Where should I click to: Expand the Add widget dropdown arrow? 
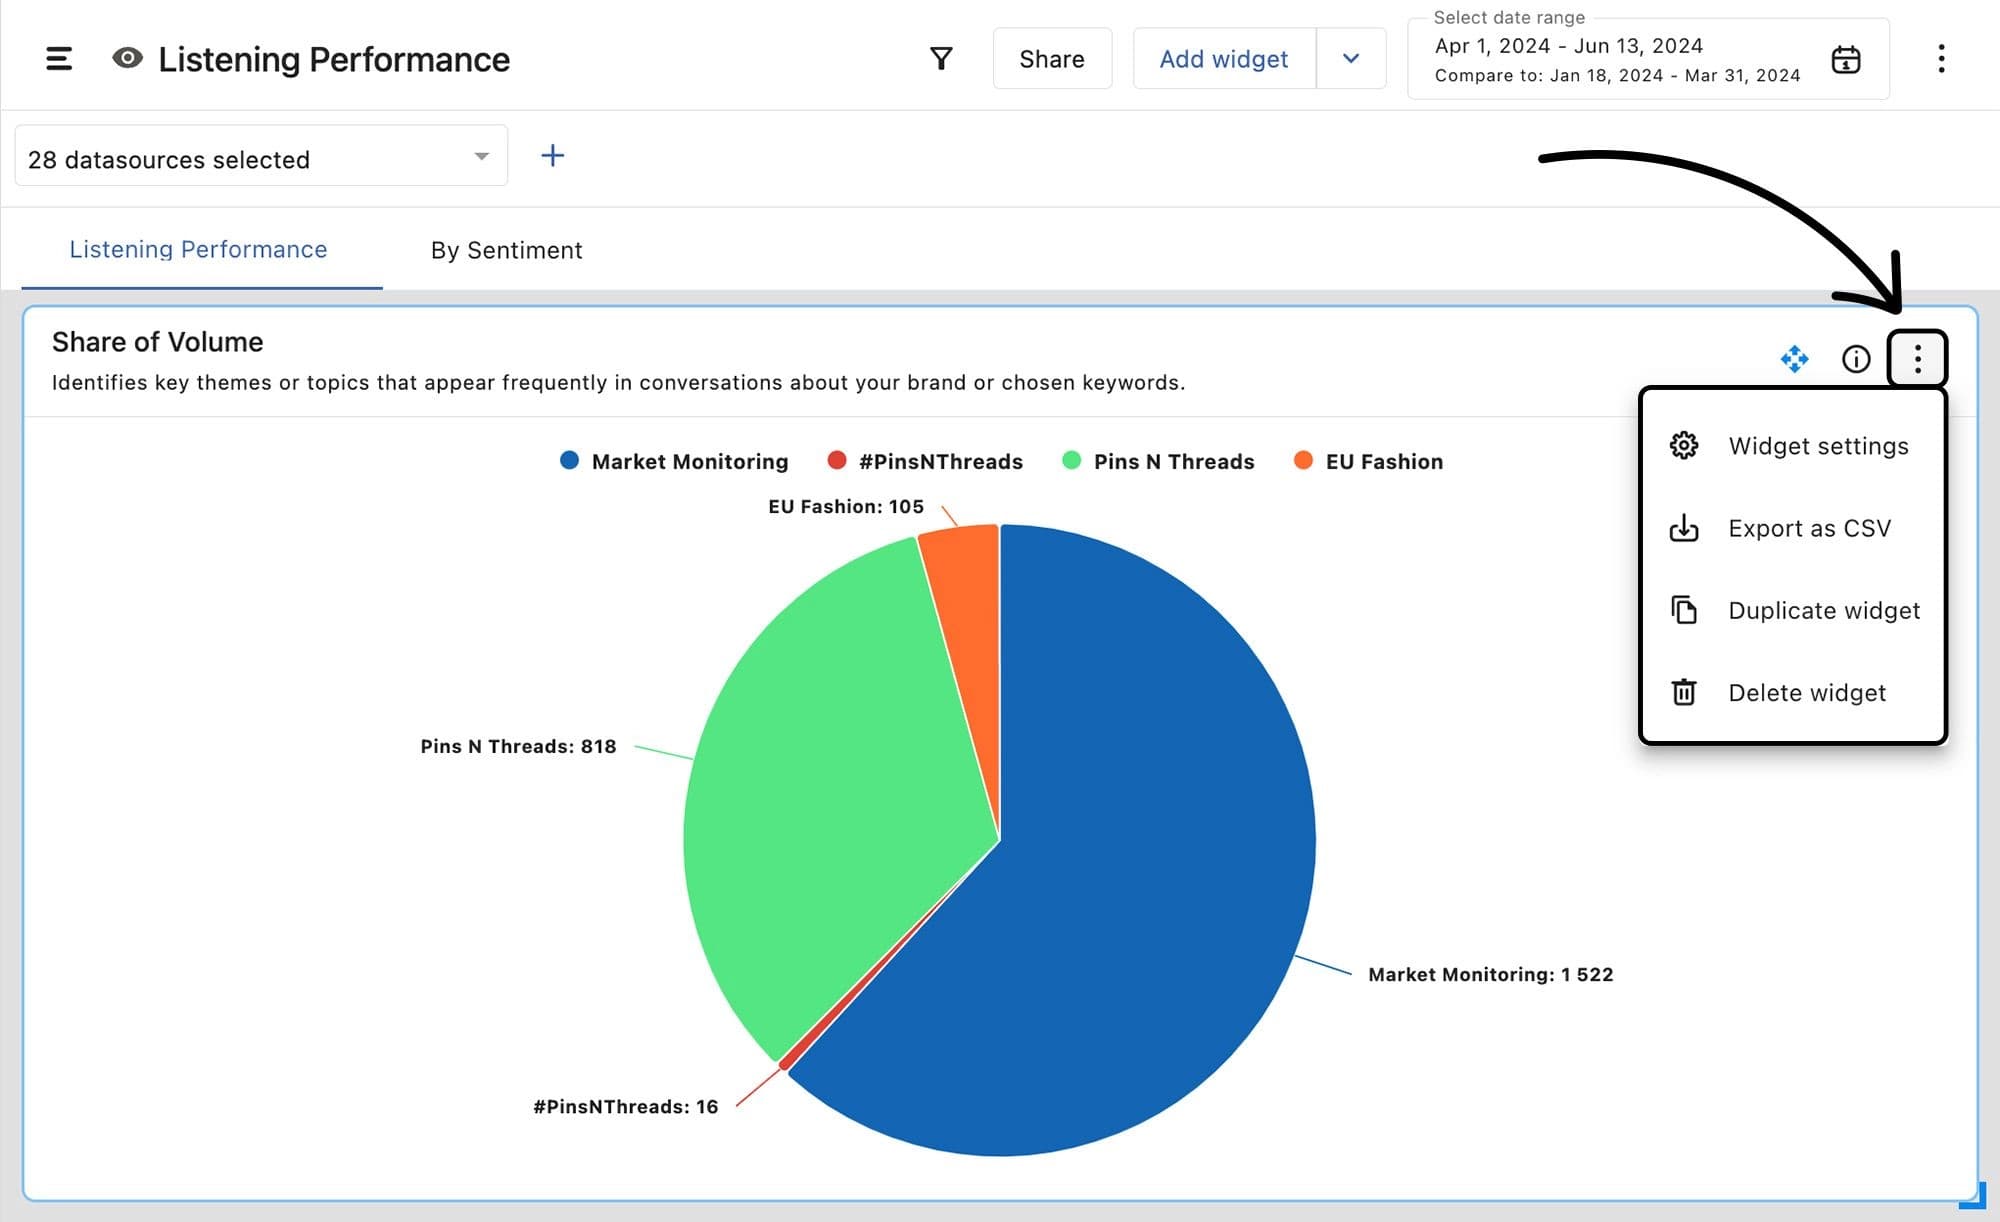point(1351,59)
